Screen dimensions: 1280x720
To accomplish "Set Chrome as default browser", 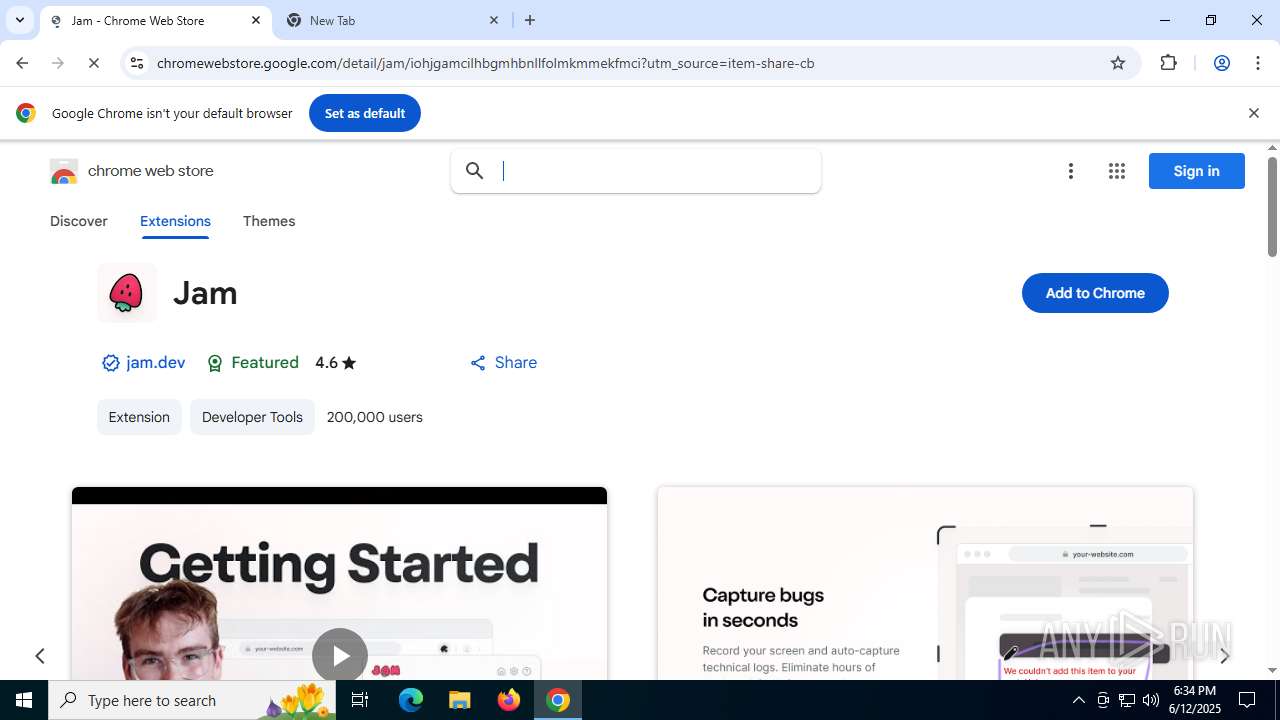I will coord(365,113).
